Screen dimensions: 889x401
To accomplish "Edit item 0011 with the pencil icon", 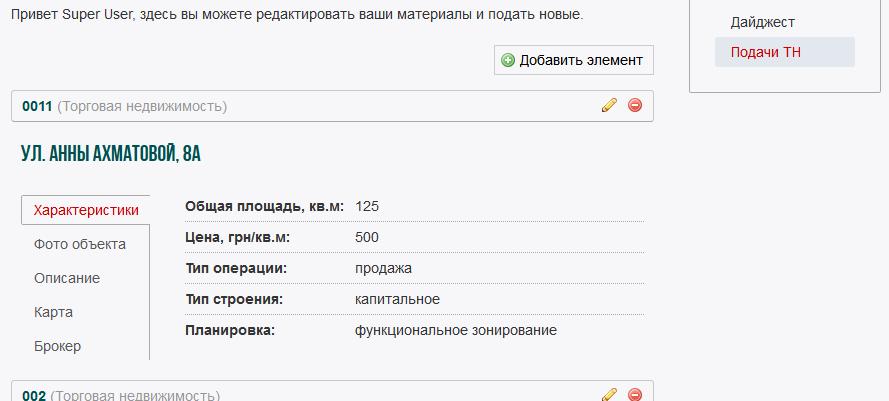I will [609, 106].
